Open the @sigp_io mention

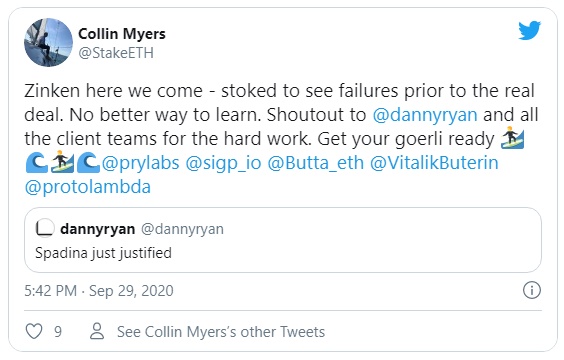[x=223, y=163]
